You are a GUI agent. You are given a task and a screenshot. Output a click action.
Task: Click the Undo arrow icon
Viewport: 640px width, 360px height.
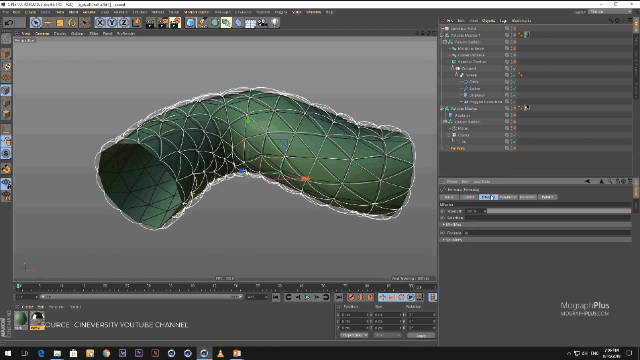9,23
